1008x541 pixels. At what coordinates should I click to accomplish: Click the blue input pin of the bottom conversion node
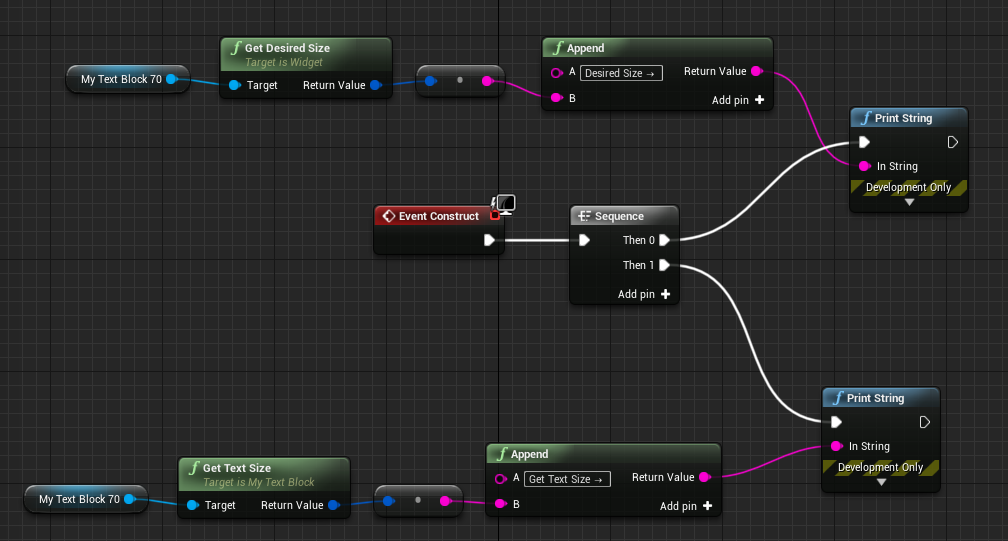(388, 501)
